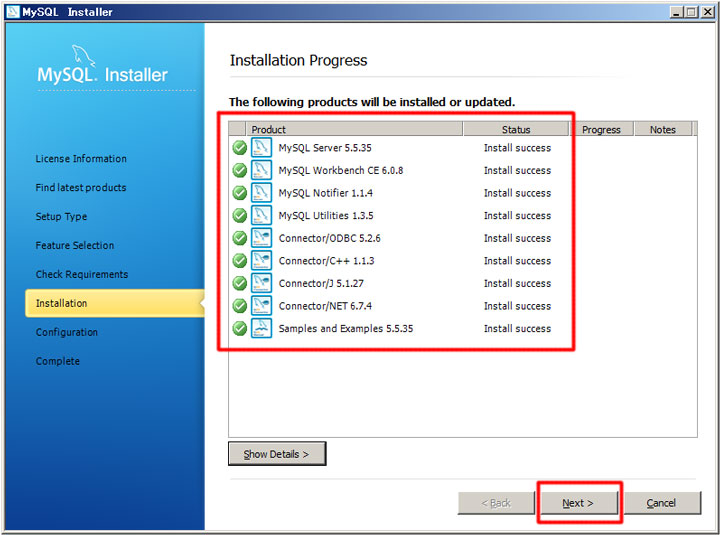
Task: Click the product icon for Samples and Examples 5.5.35
Action: pos(261,328)
